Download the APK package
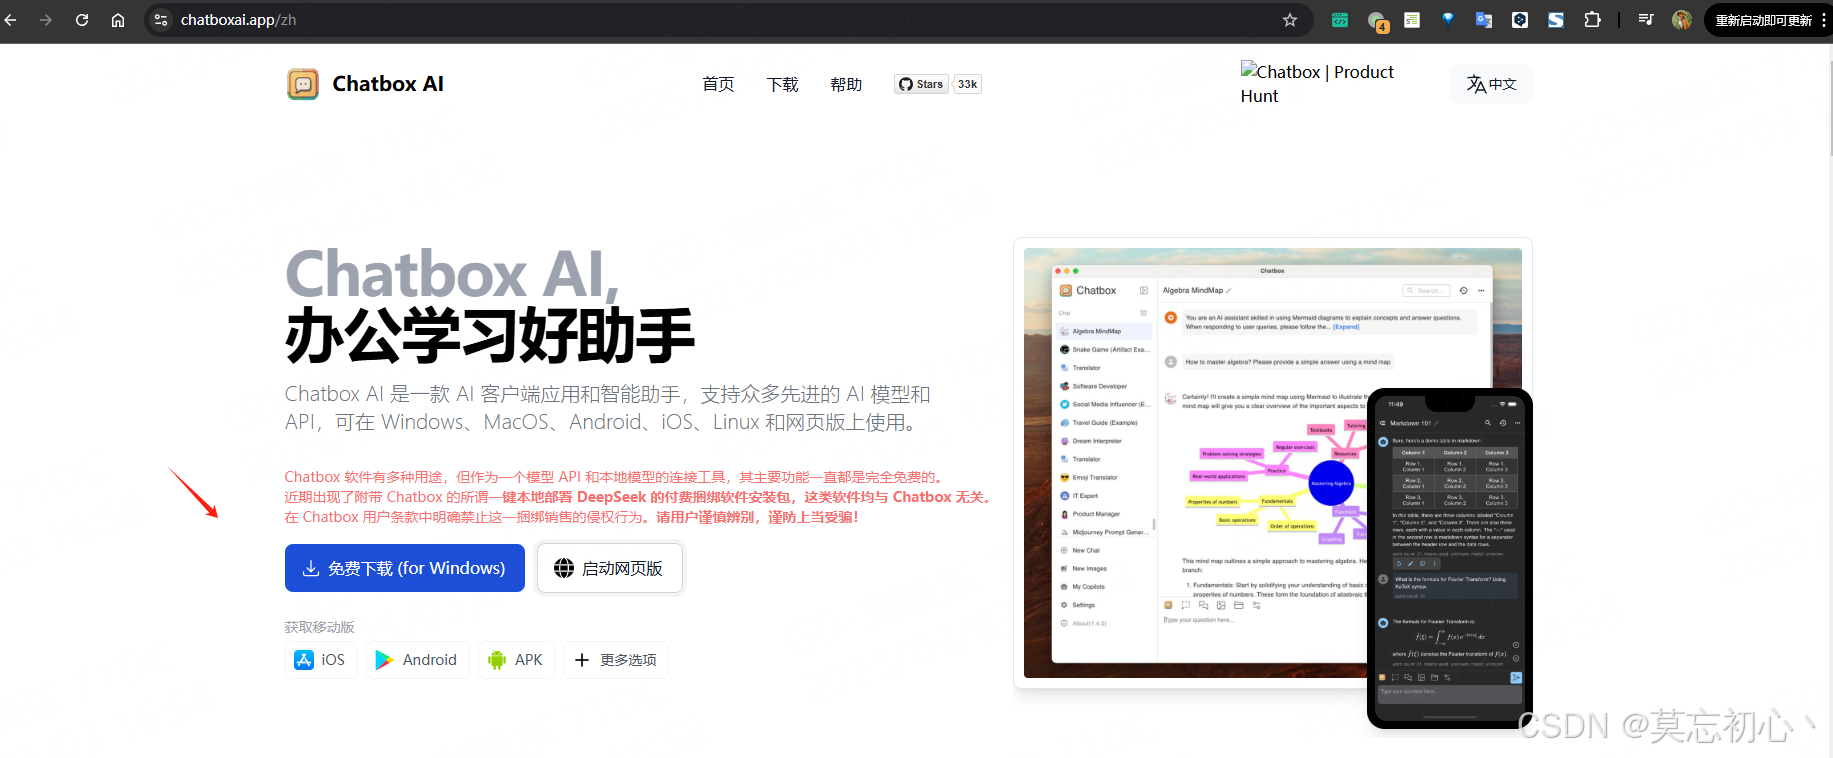Image resolution: width=1833 pixels, height=758 pixels. coord(516,660)
